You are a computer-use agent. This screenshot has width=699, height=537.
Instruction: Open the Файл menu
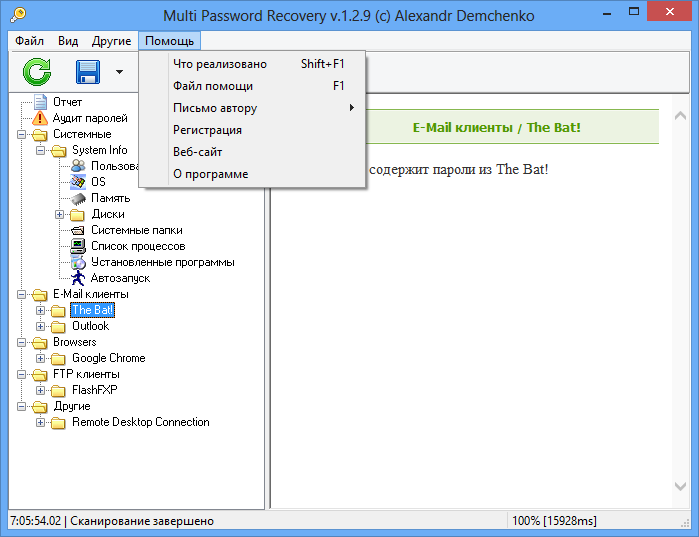coord(29,41)
